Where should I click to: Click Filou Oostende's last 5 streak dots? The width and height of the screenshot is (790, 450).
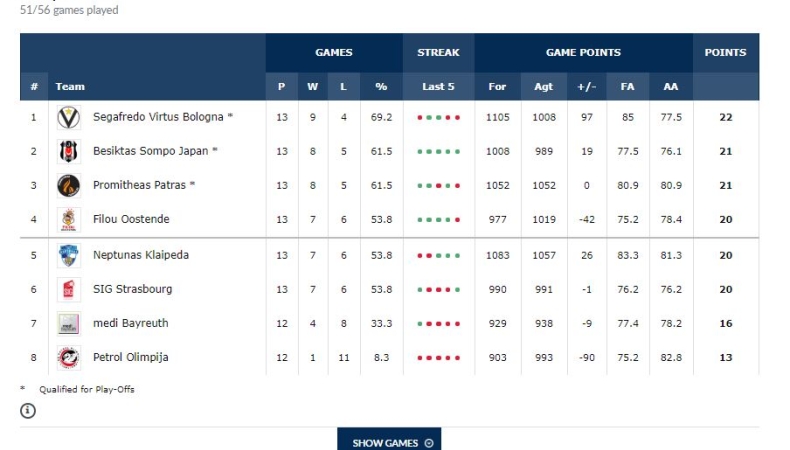click(438, 220)
